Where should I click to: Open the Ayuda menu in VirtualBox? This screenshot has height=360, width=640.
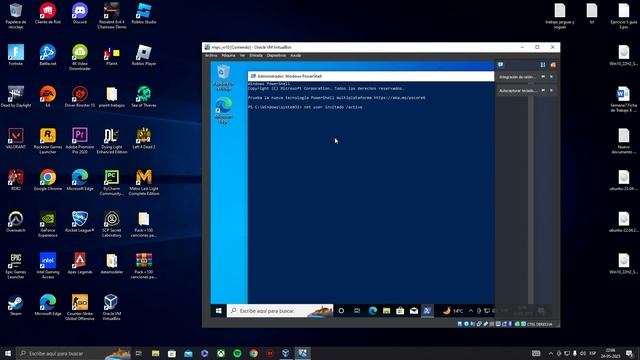(x=296, y=56)
